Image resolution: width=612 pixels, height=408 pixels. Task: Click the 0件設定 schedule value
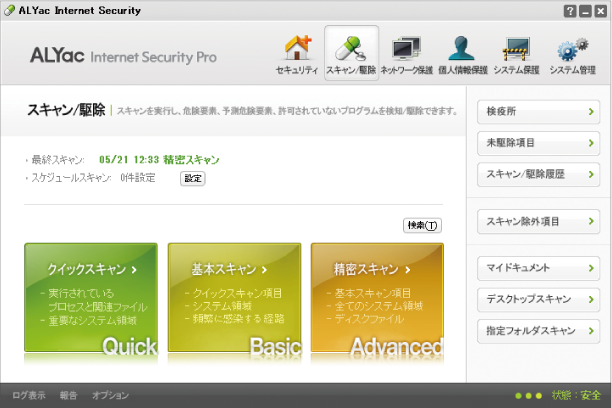pos(138,178)
